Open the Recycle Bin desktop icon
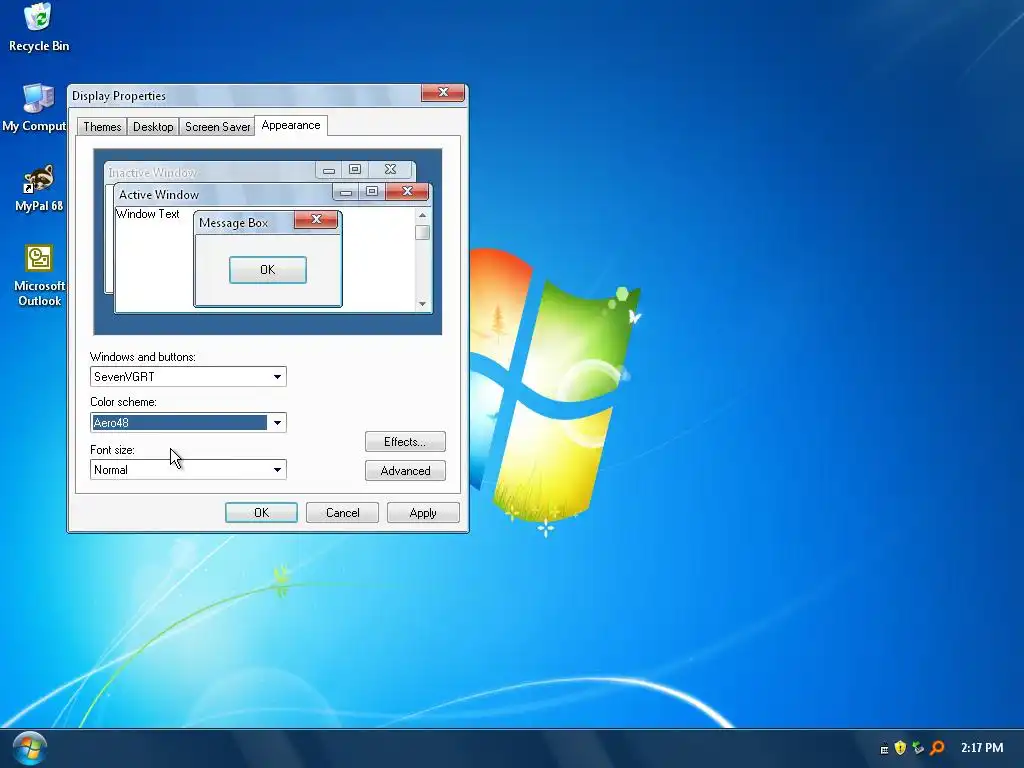Screen dimensions: 1024x768 tap(39, 27)
